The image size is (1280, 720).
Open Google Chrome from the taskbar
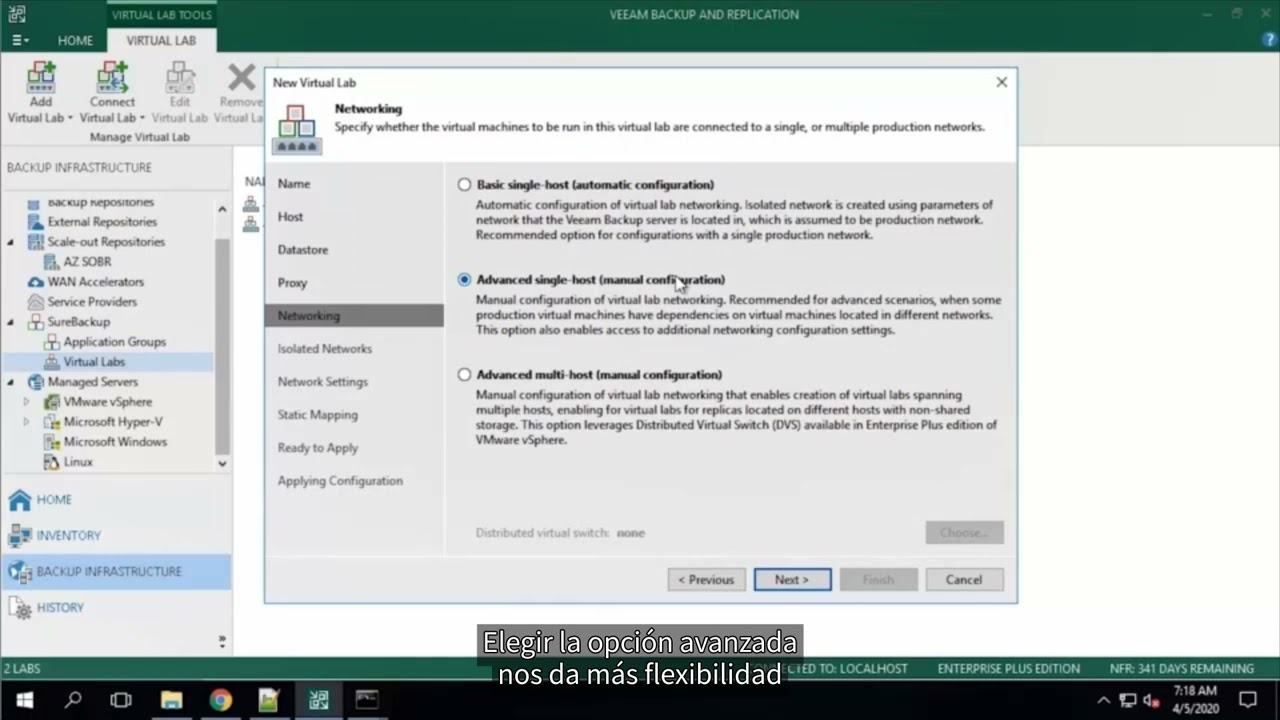pyautogui.click(x=221, y=700)
